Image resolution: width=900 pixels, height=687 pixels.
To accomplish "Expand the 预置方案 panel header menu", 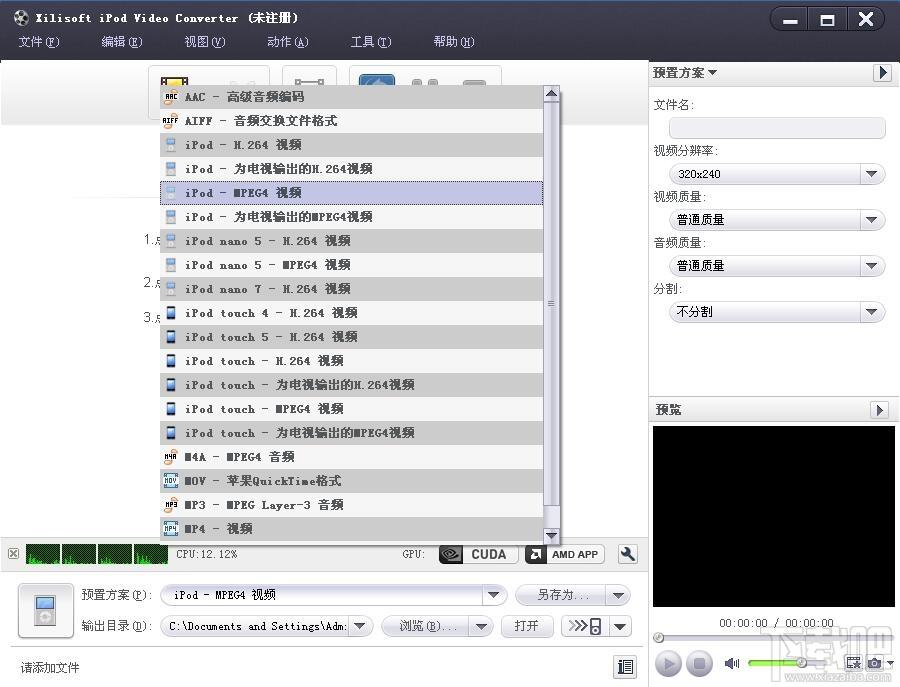I will point(685,73).
